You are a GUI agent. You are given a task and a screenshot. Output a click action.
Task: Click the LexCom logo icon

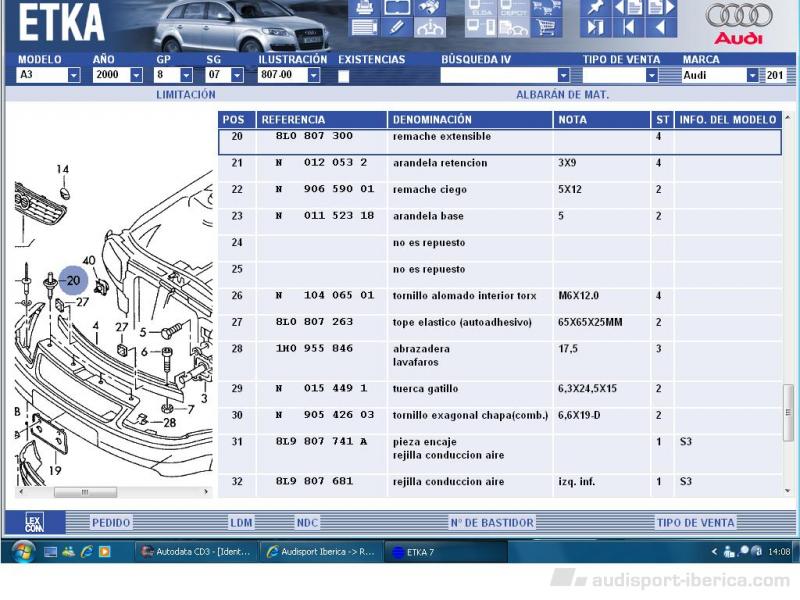pyautogui.click(x=34, y=522)
